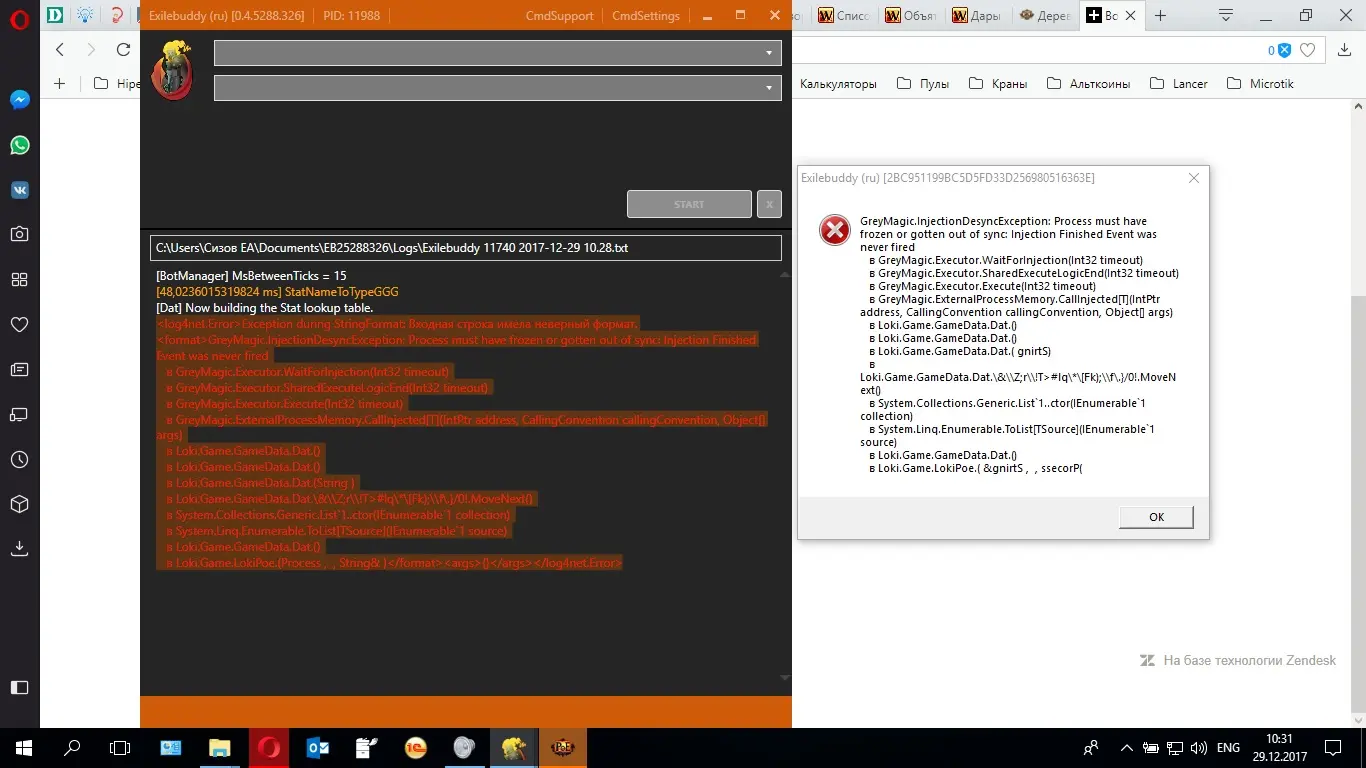Click the Exilebuddy character logo icon

pyautogui.click(x=172, y=70)
